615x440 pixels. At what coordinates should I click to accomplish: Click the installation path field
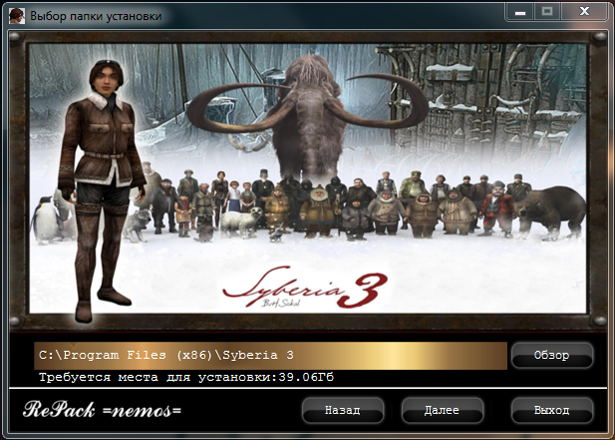(x=271, y=355)
